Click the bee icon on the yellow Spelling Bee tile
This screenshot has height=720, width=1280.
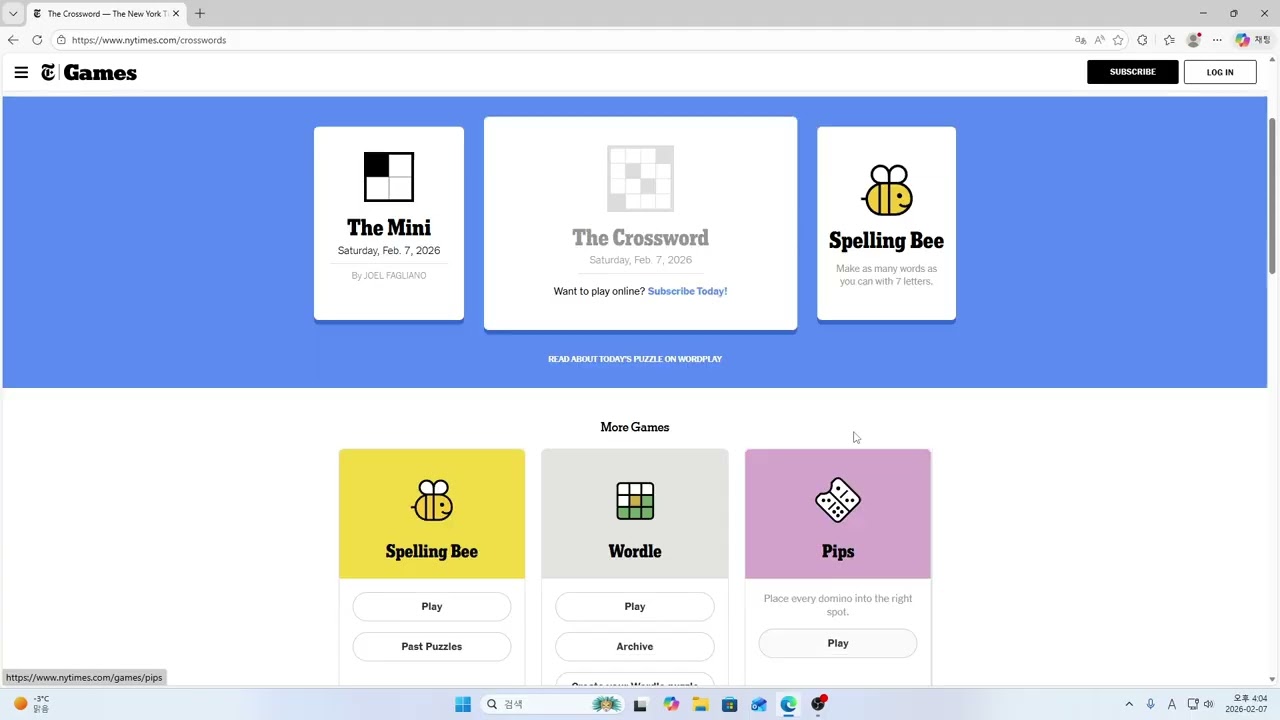coord(432,501)
